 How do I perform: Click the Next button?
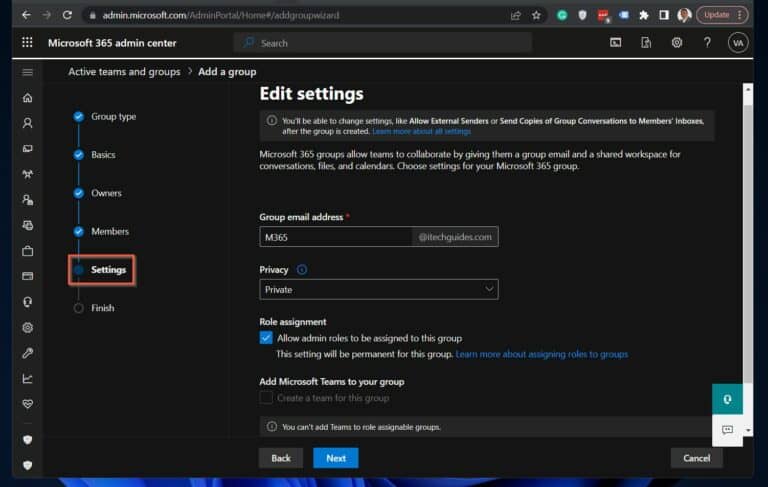tap(336, 458)
